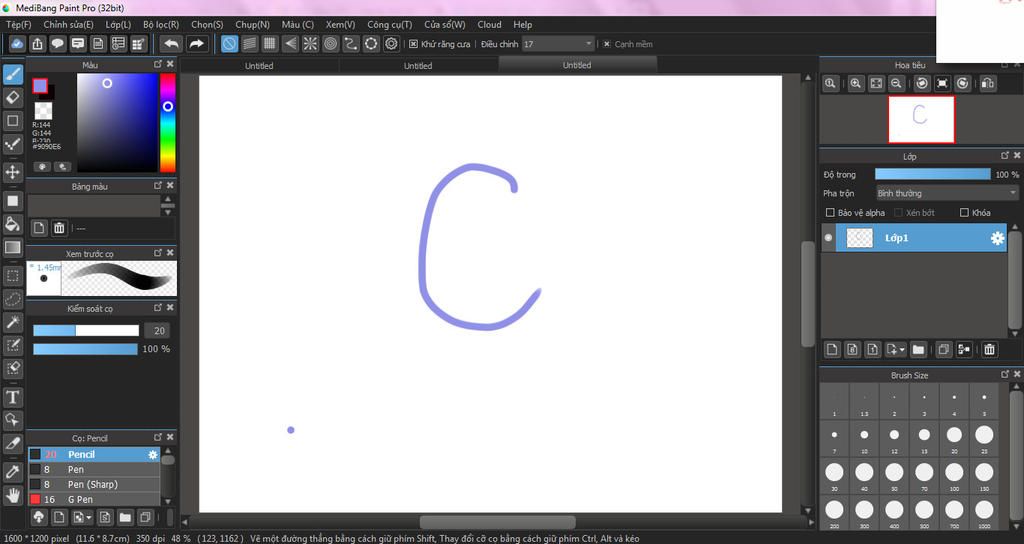Select the Magic Wand tool
1024x544 pixels.
12,322
